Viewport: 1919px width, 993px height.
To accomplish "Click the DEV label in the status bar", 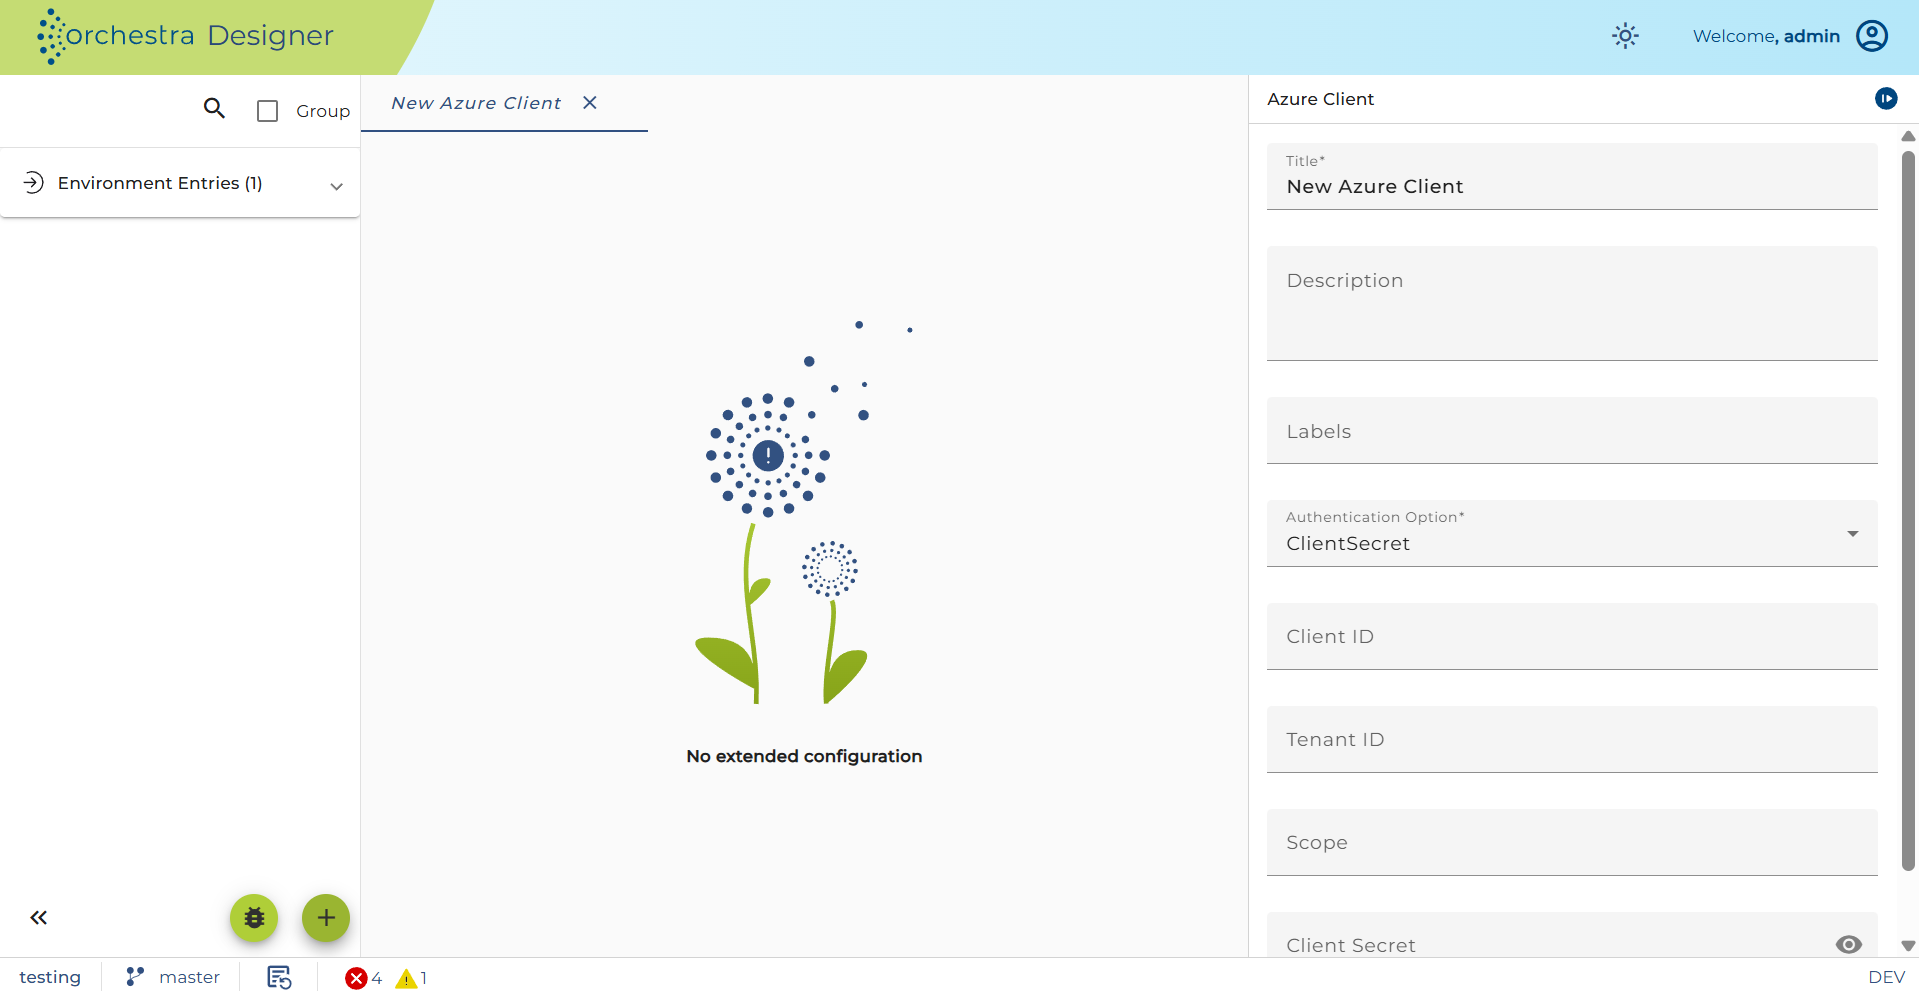I will point(1886,977).
